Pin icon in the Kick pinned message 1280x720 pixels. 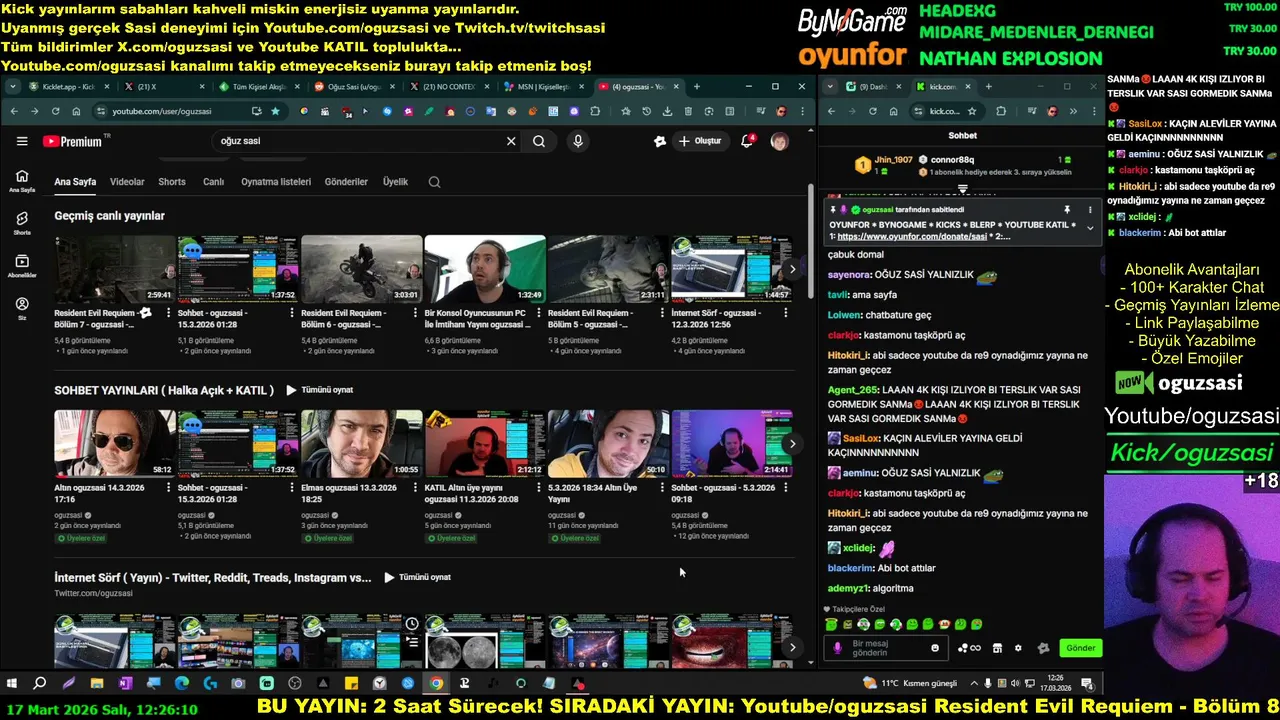[1067, 210]
